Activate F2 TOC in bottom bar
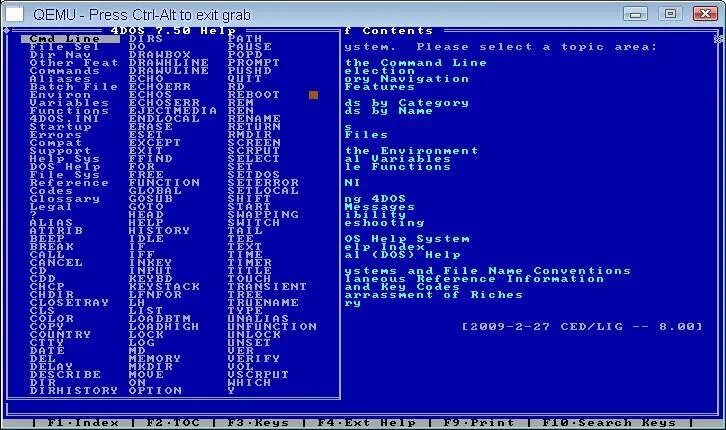 (173, 423)
